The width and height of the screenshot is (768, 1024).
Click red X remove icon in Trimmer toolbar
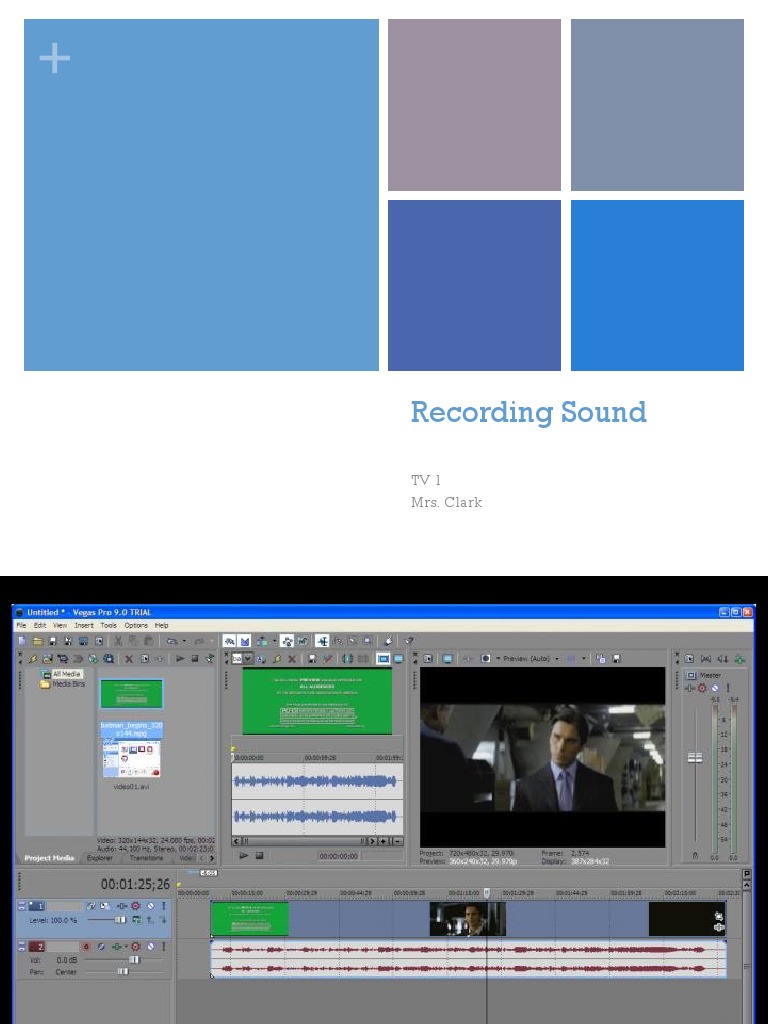(x=292, y=658)
